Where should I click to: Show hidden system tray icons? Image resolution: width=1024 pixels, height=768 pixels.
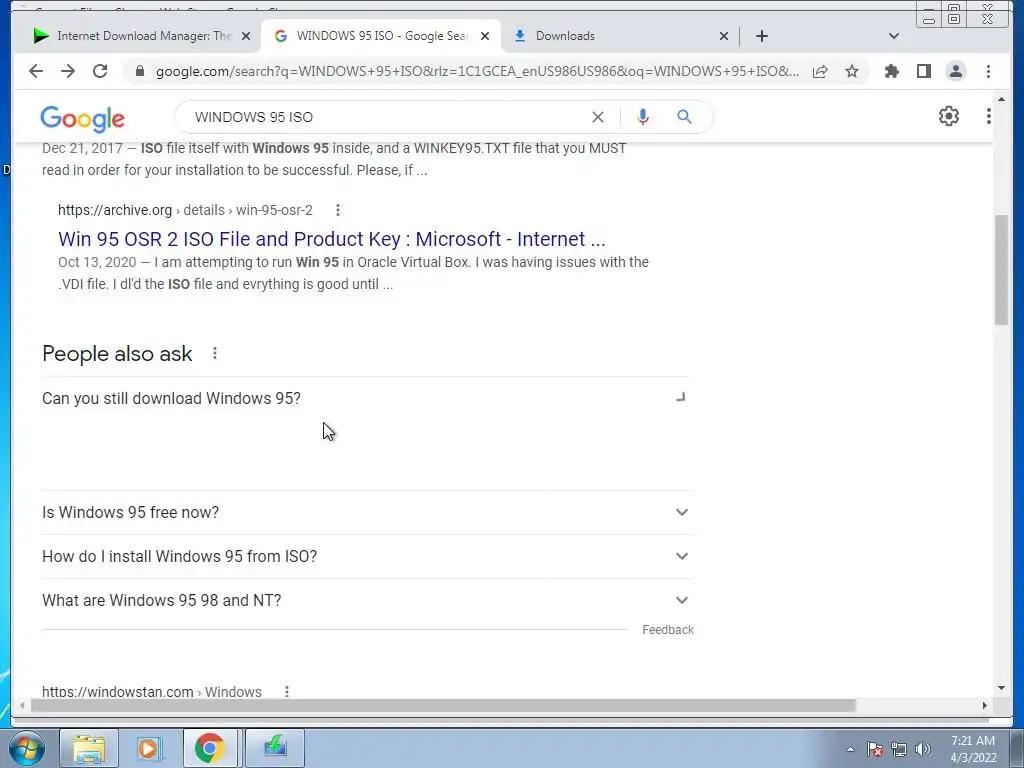tap(850, 749)
